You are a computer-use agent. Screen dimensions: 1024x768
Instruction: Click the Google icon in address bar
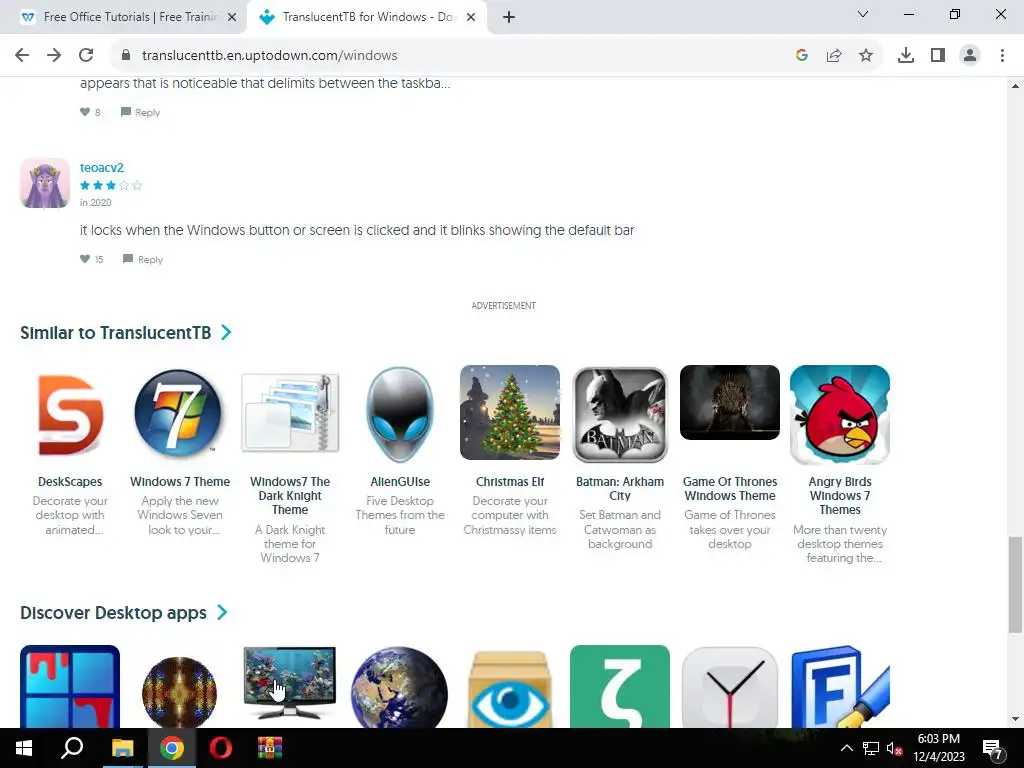[x=802, y=56]
